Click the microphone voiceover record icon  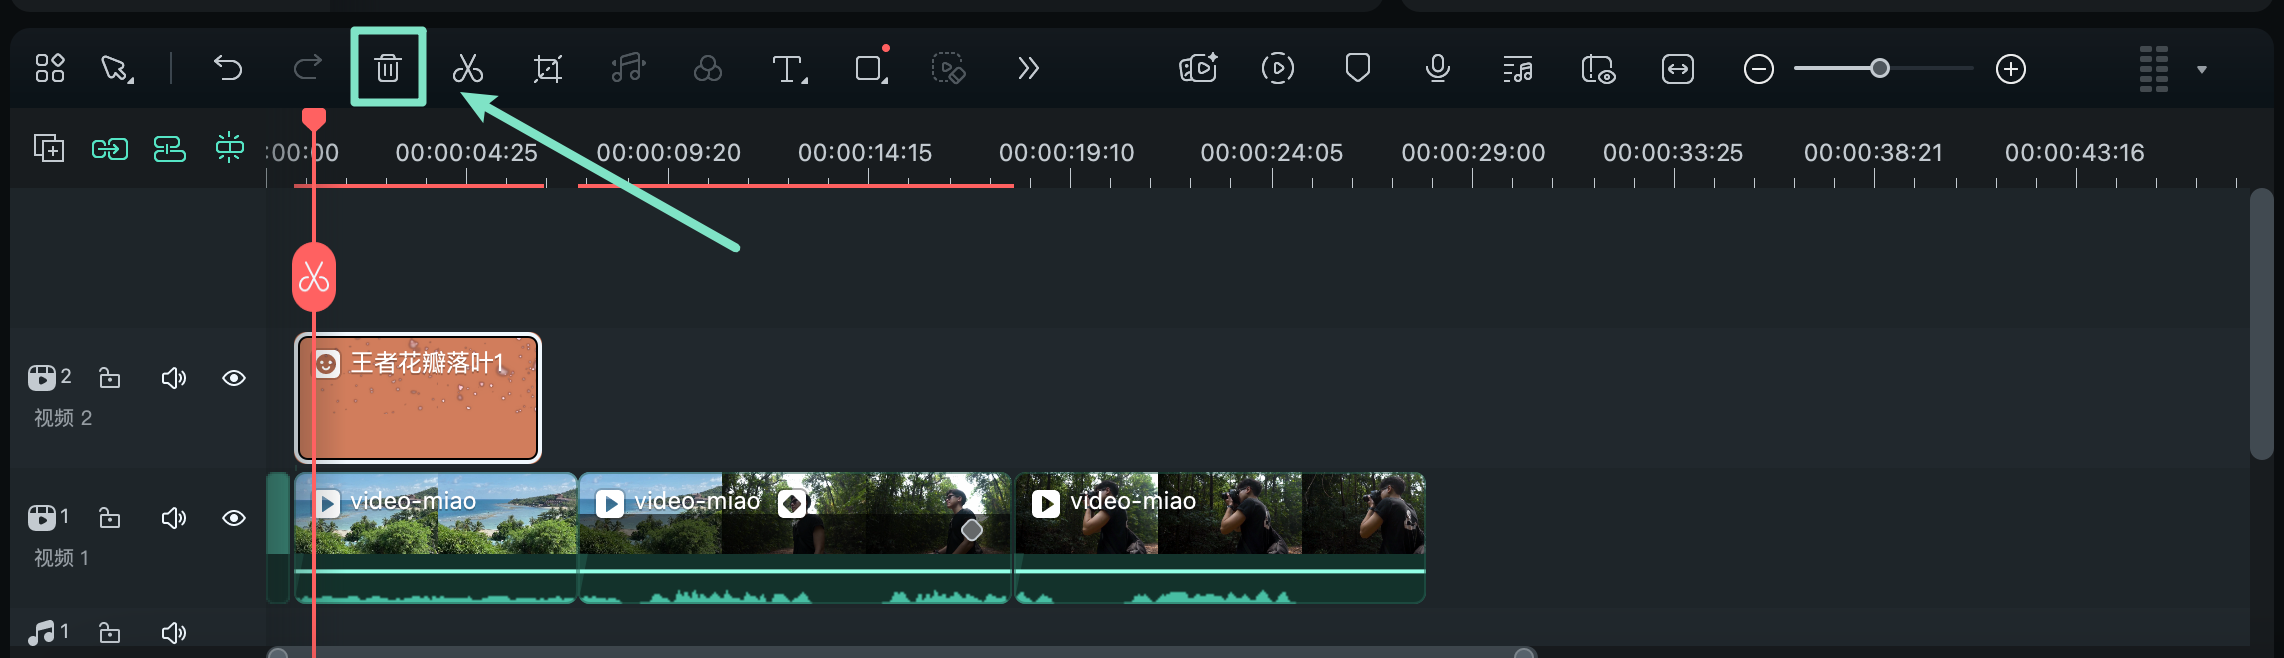tap(1437, 68)
